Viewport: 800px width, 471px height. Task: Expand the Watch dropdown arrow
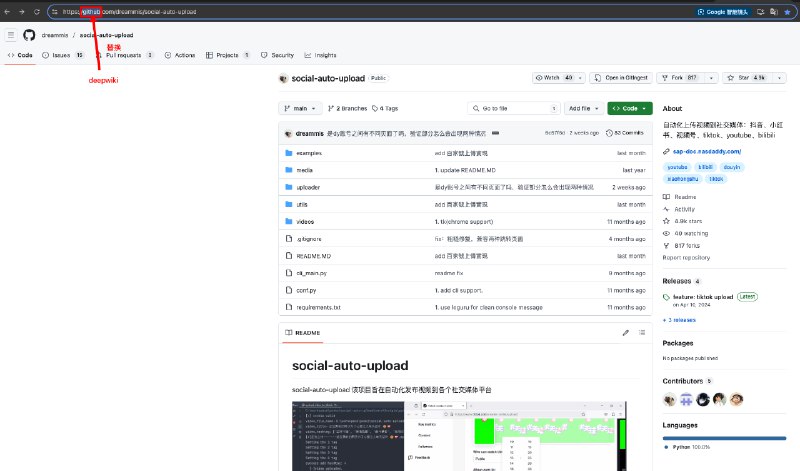click(580, 78)
